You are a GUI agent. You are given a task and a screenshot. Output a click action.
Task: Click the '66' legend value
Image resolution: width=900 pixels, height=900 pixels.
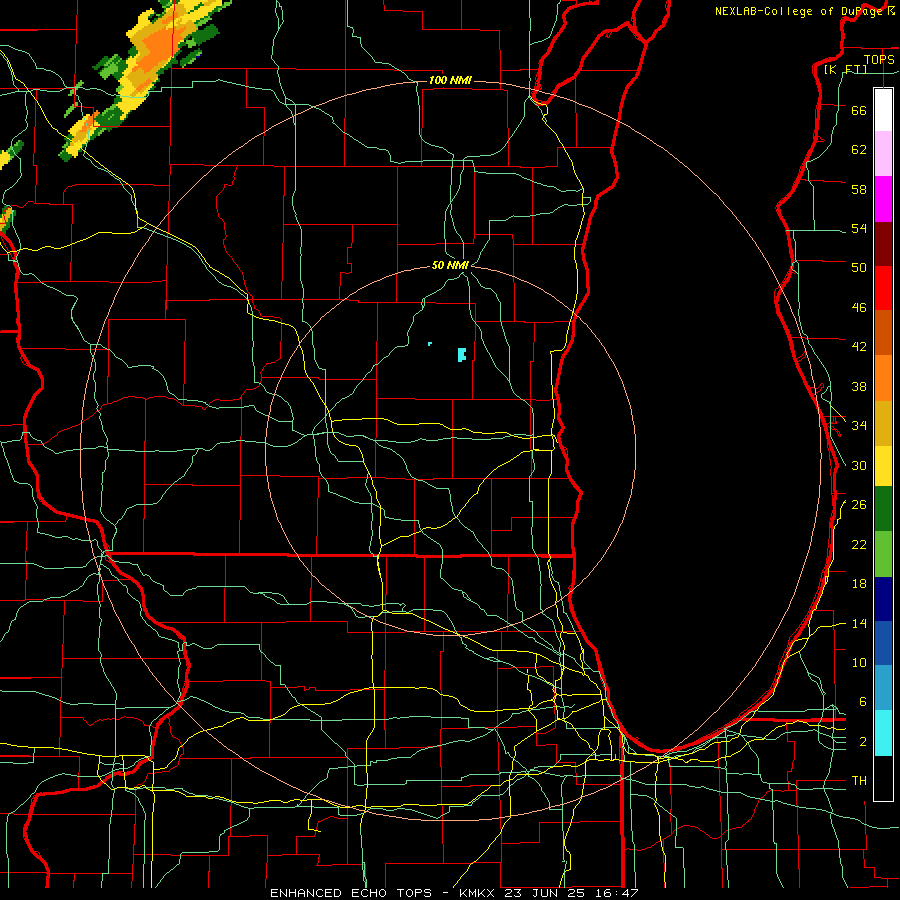tap(859, 110)
